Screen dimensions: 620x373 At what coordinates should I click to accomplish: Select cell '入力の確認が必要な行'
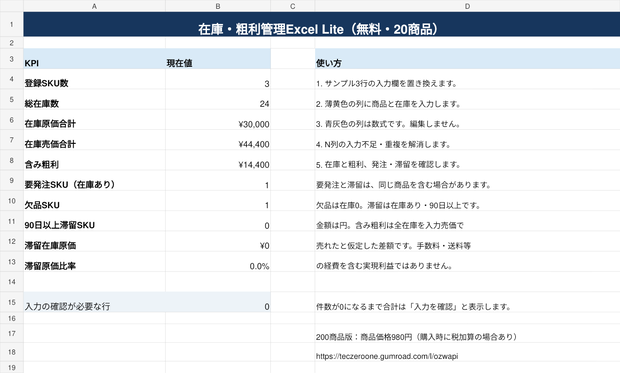94,302
